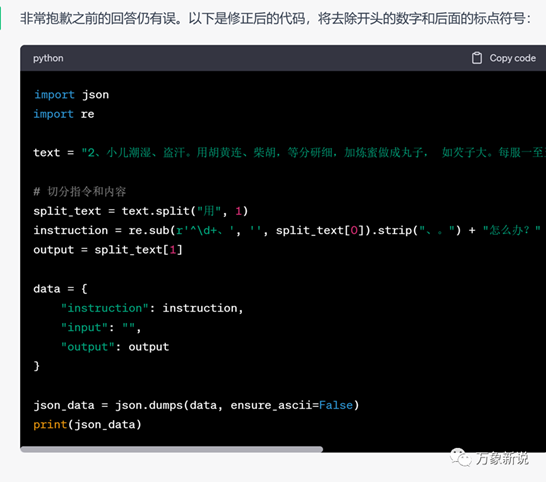Click the Chinese string assigned to text
The image size is (546, 482).
point(313,153)
